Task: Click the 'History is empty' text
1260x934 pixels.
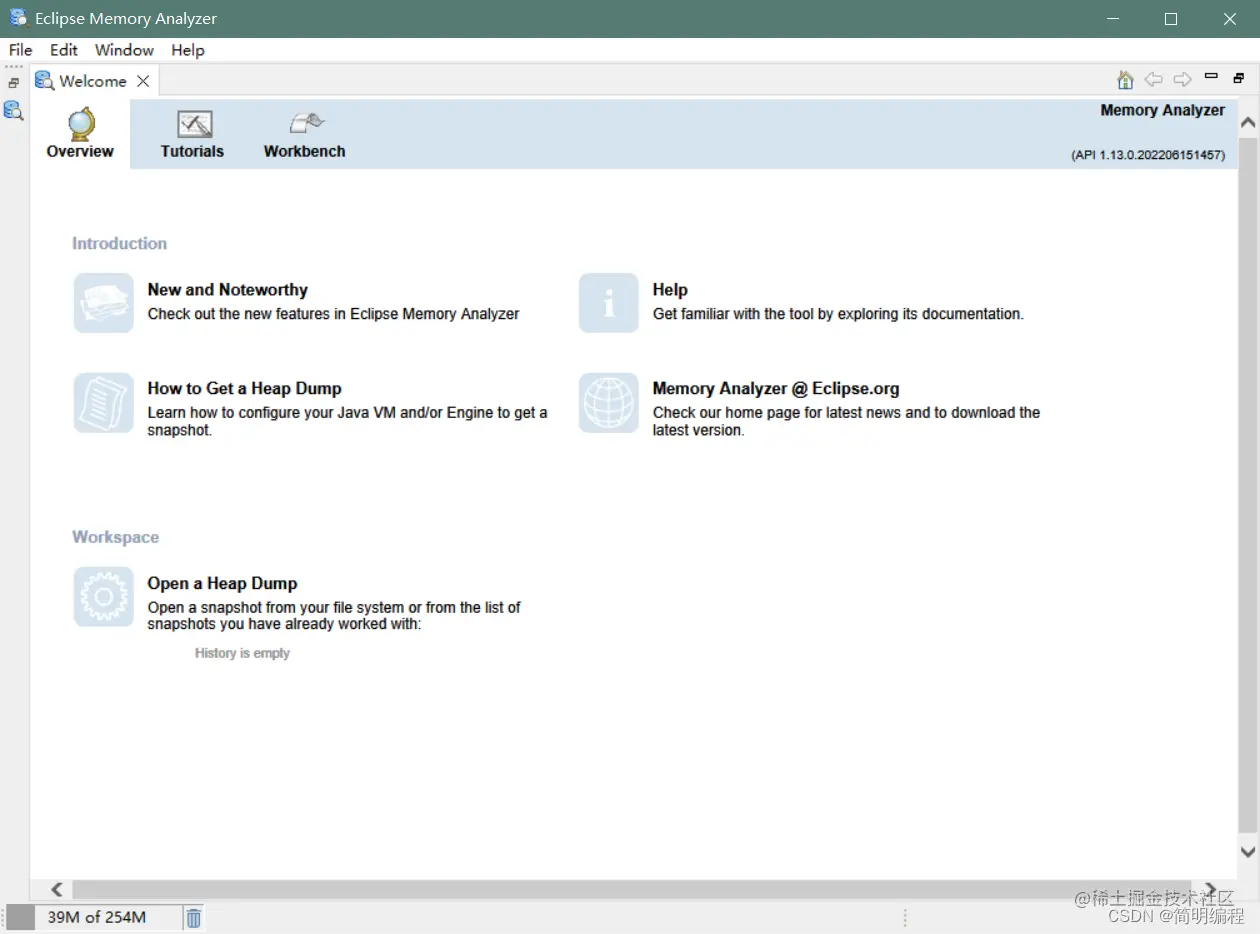Action: 242,653
